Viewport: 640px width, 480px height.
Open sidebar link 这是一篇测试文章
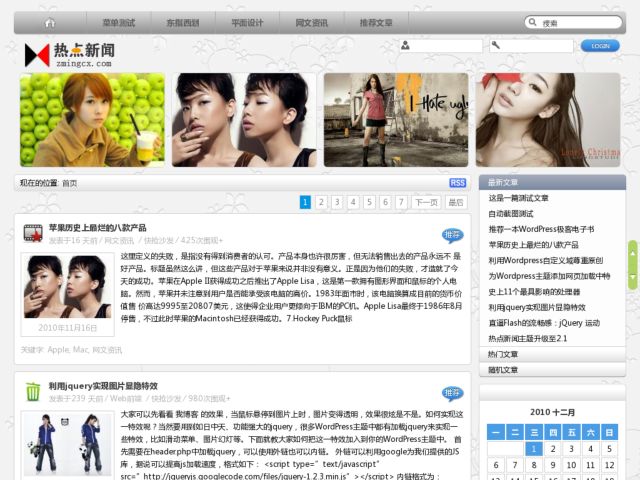click(518, 198)
